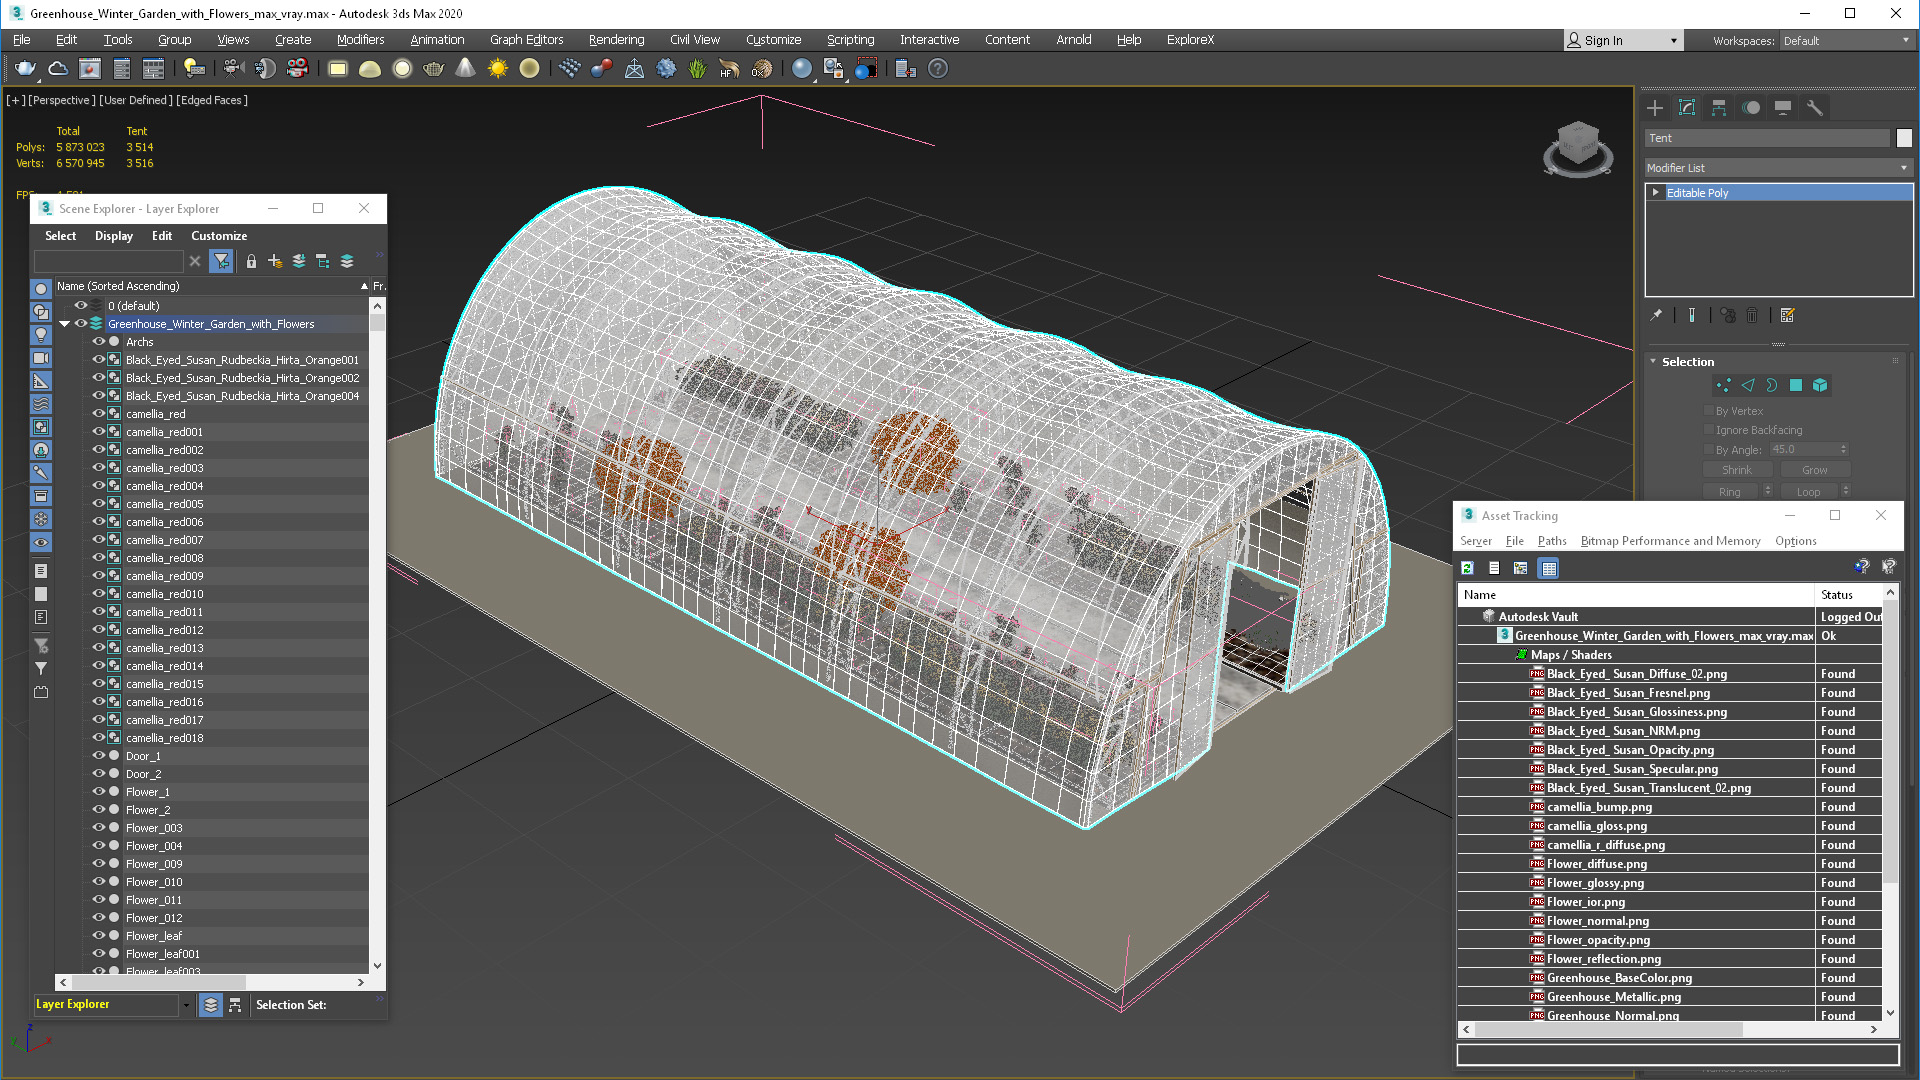Select Edge sub-object level icon
1920x1080 pixels.
pyautogui.click(x=1748, y=385)
